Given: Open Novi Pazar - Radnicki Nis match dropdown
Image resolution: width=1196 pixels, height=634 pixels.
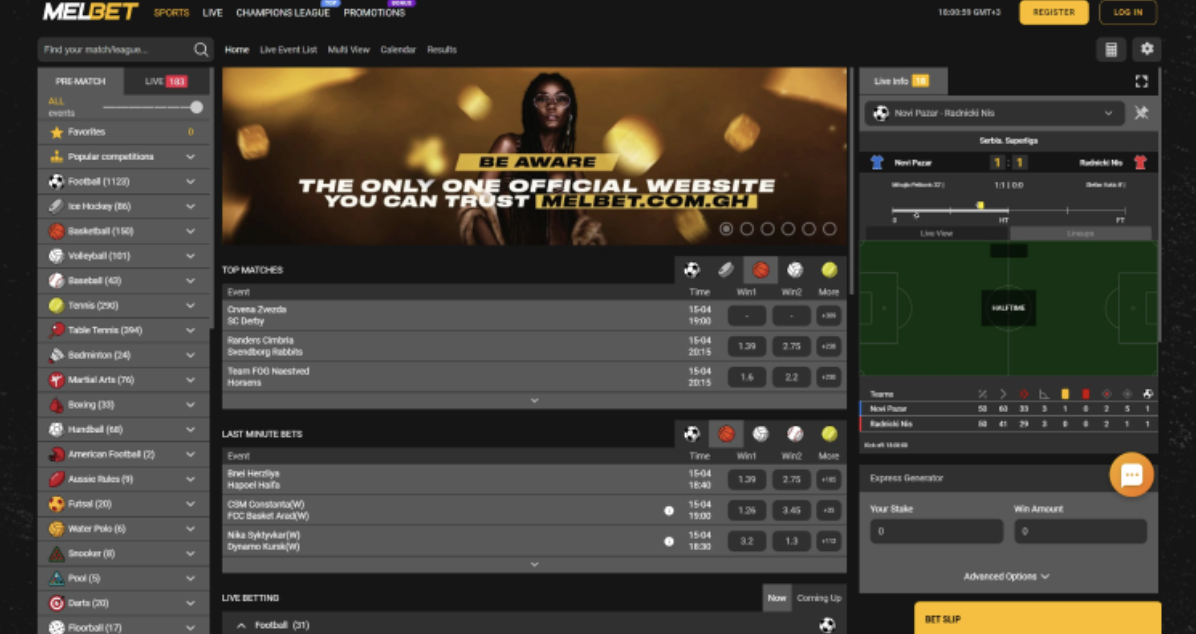Looking at the screenshot, I should point(995,113).
